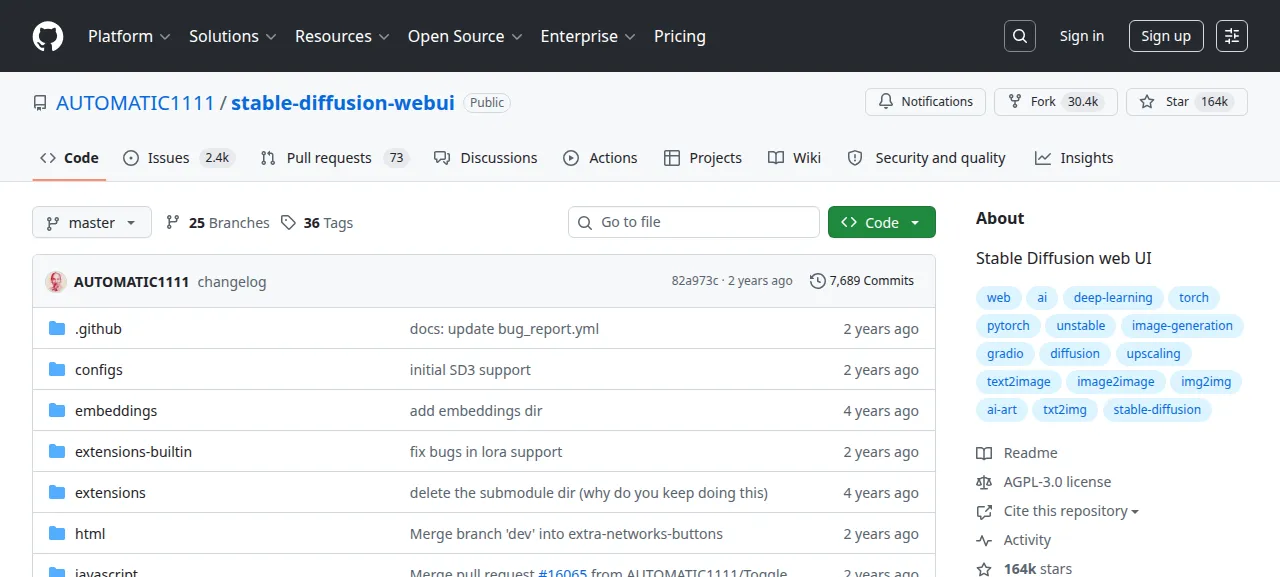
Task: Fork the repository using Fork button
Action: point(1056,102)
